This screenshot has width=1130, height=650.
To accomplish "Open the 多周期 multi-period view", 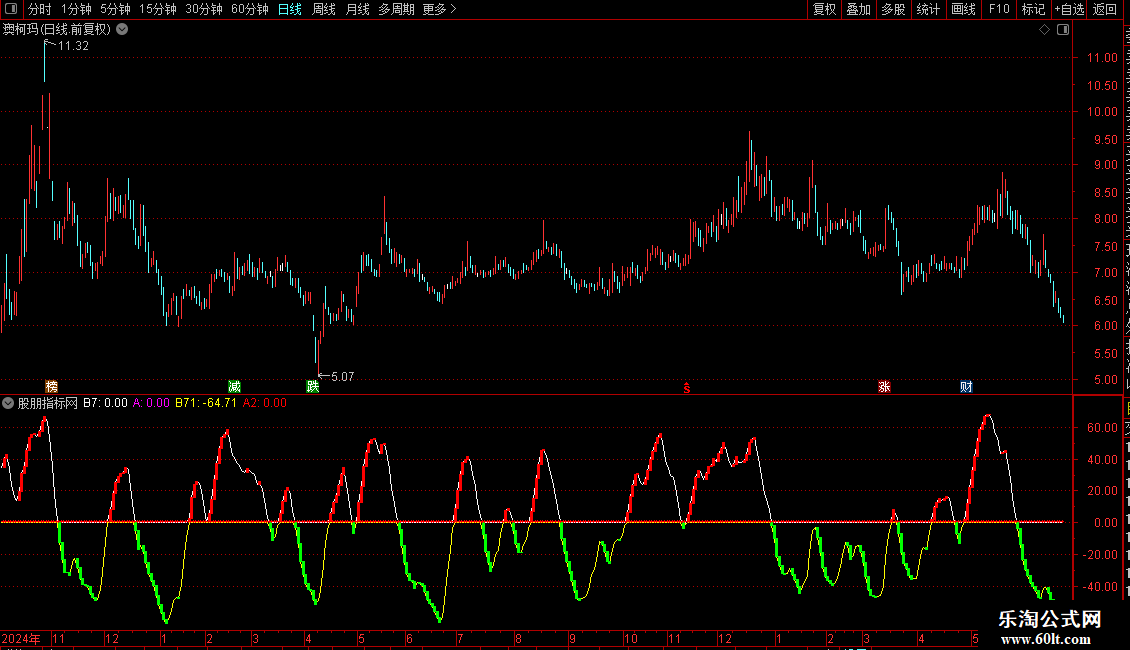I will (396, 9).
